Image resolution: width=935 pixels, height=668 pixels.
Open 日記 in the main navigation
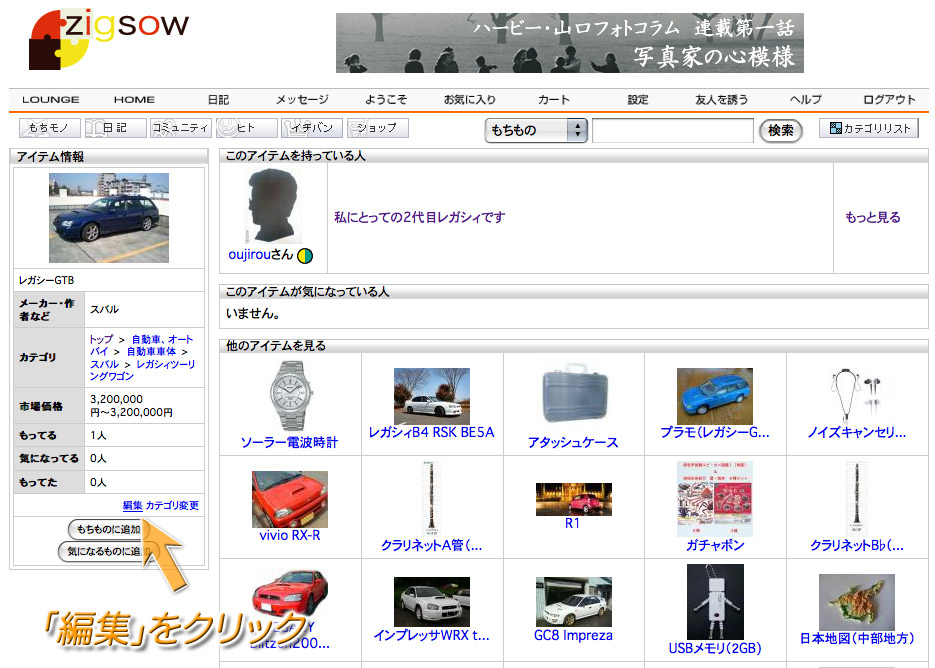tap(218, 100)
